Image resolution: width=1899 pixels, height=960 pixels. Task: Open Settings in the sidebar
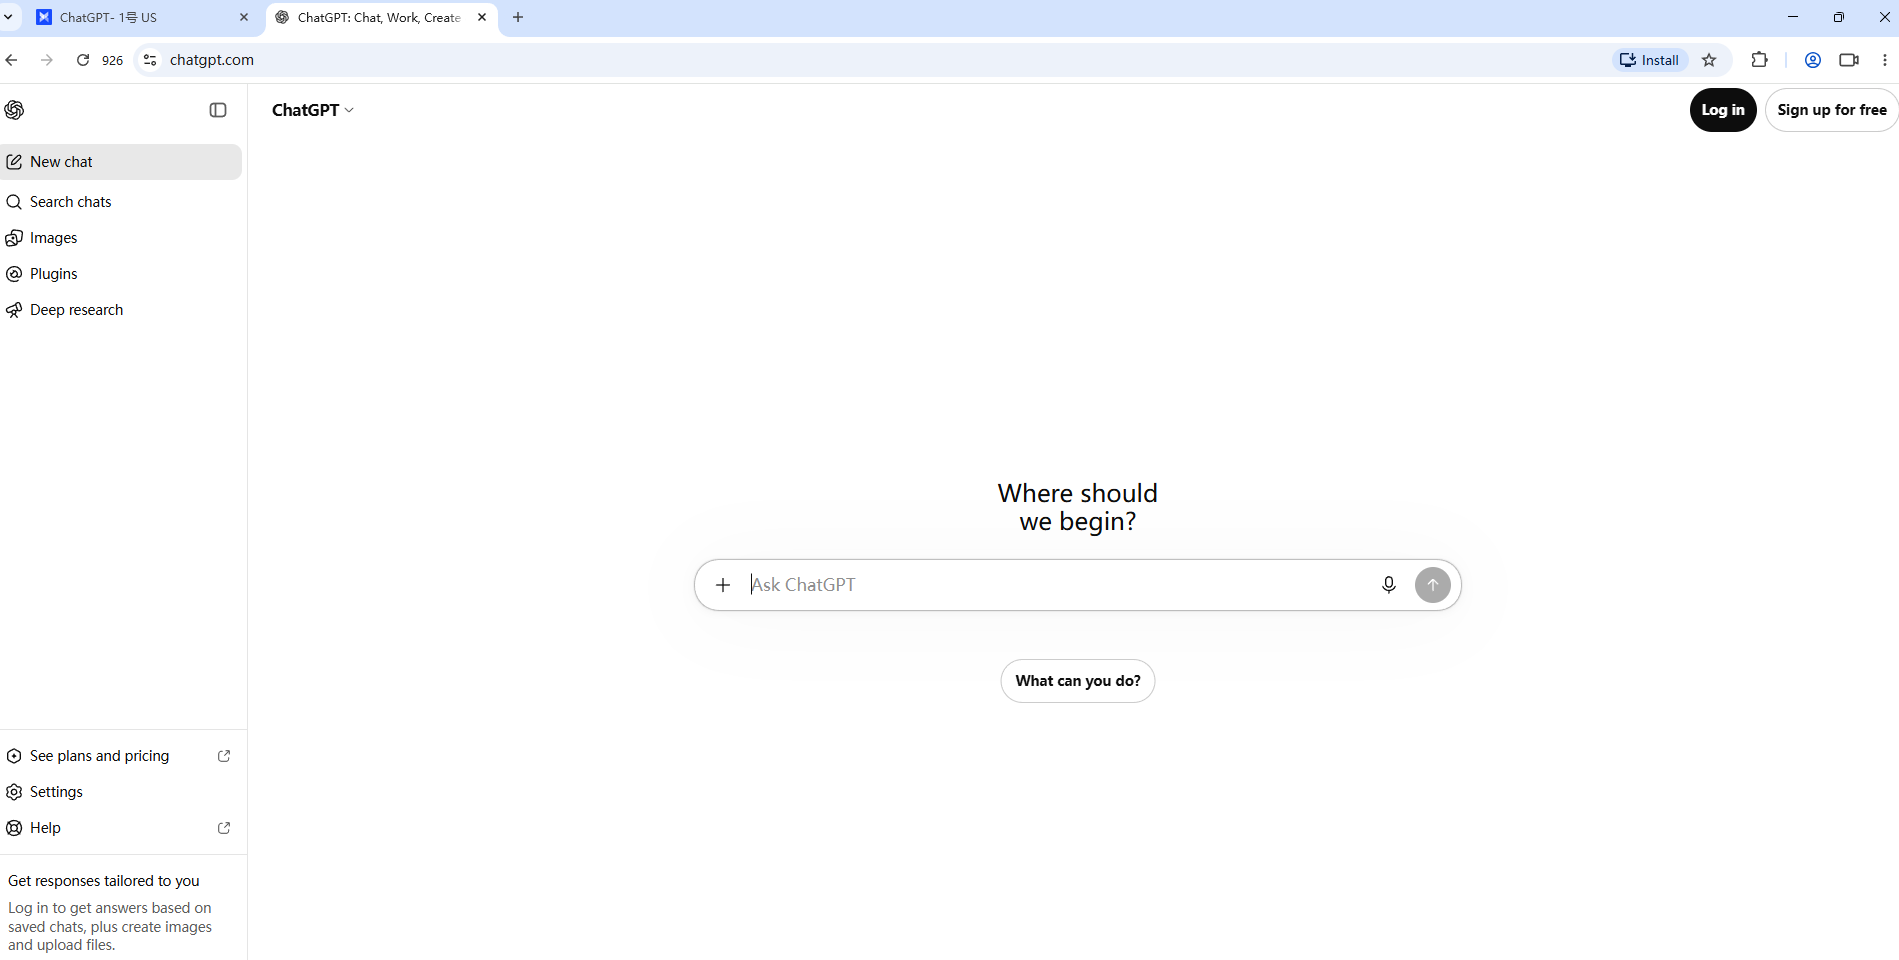click(x=121, y=792)
